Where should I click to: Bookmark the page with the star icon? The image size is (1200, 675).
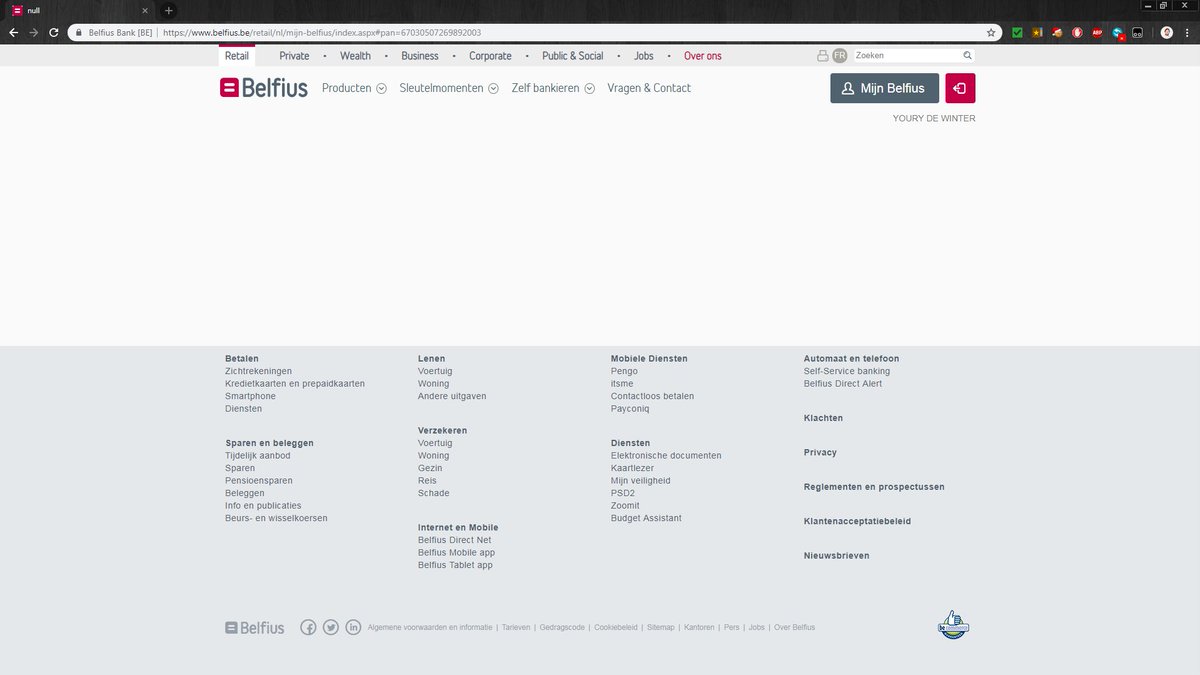click(x=991, y=32)
